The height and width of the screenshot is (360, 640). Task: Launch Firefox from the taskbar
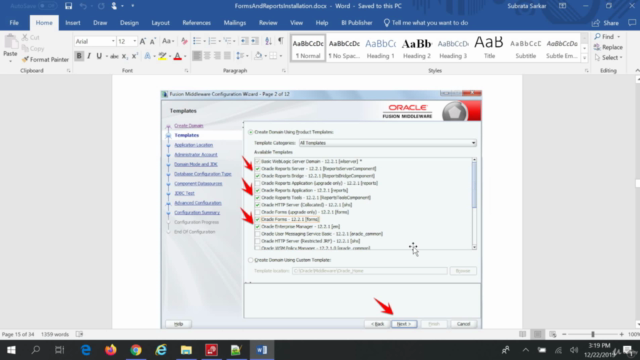(111, 350)
